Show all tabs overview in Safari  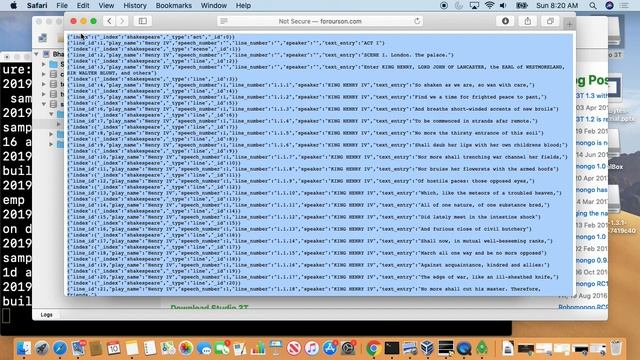tap(550, 21)
